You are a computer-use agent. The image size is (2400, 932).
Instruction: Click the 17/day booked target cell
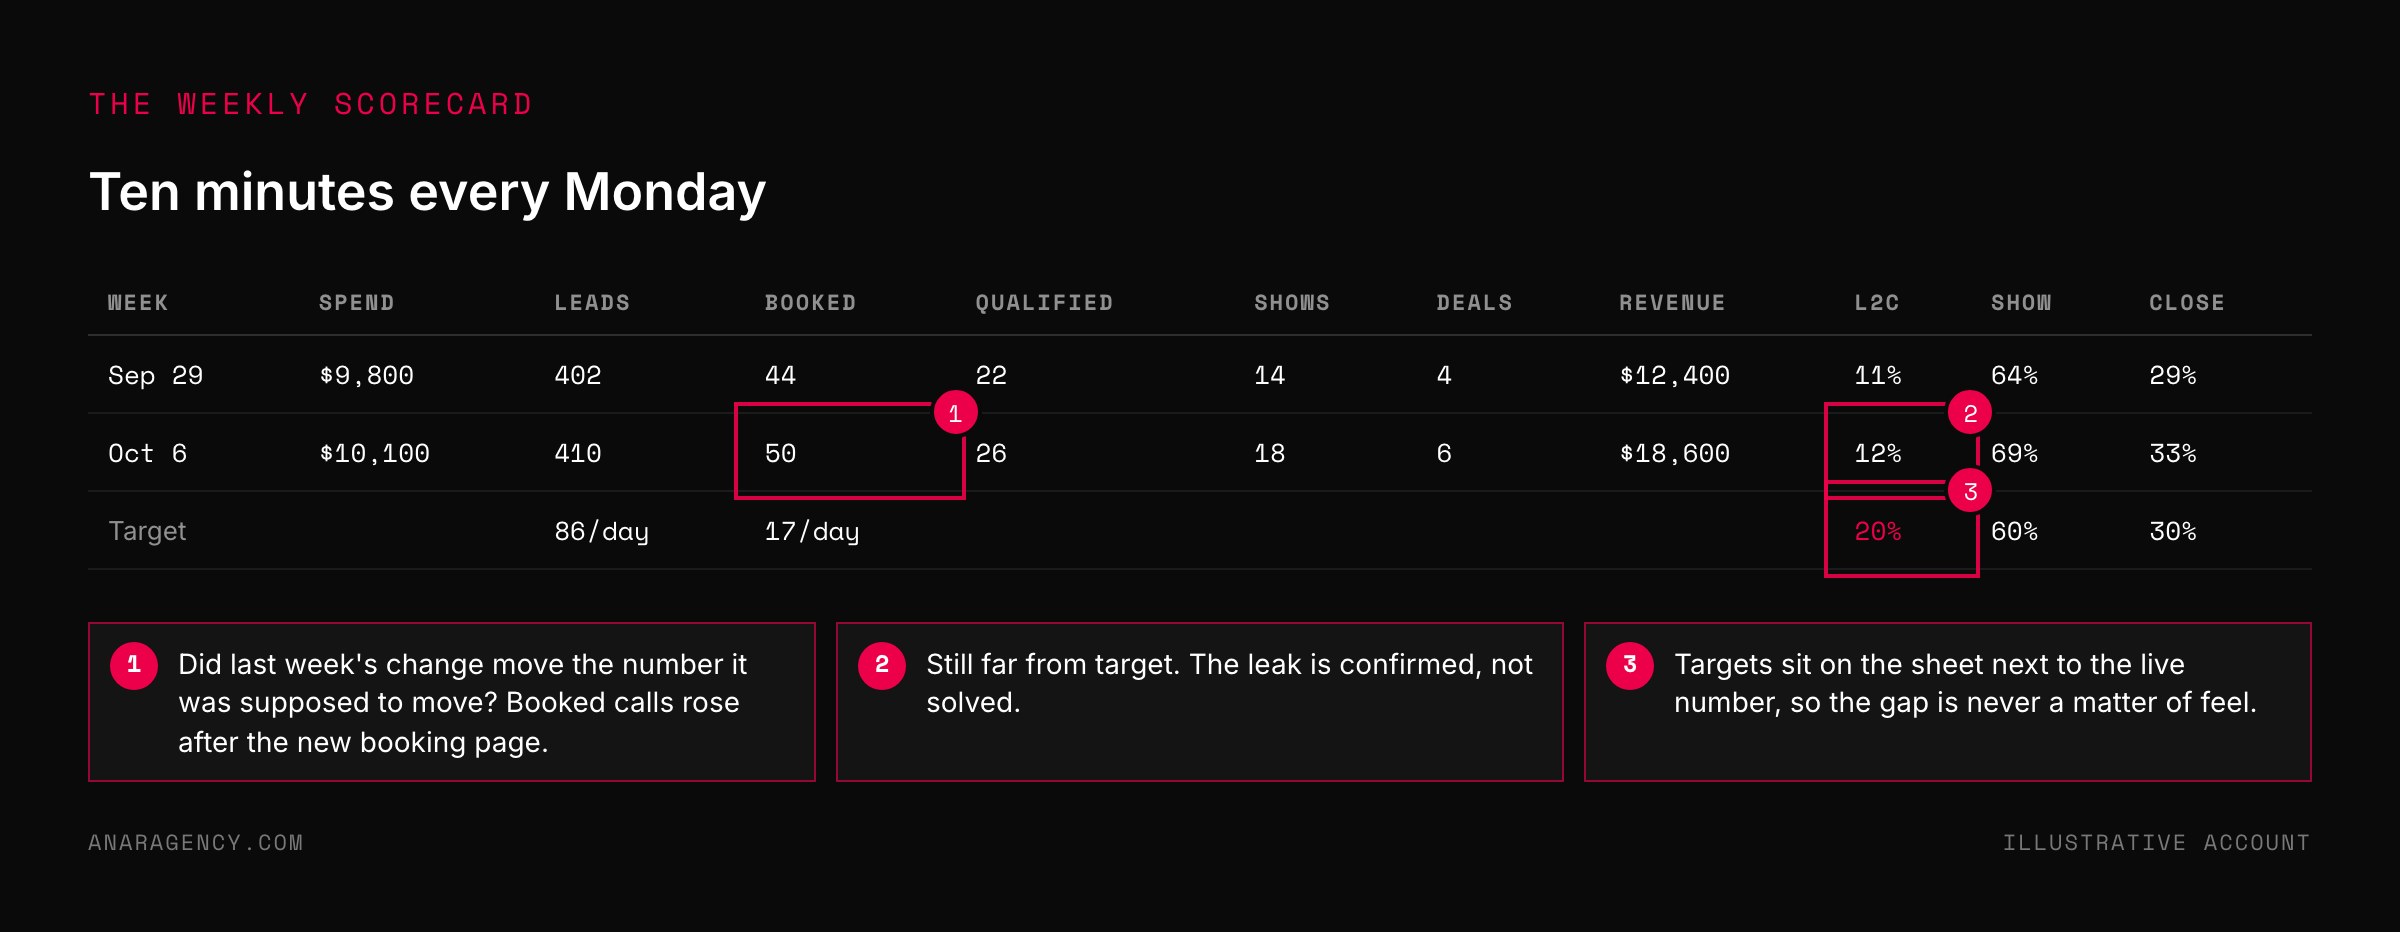(x=812, y=531)
